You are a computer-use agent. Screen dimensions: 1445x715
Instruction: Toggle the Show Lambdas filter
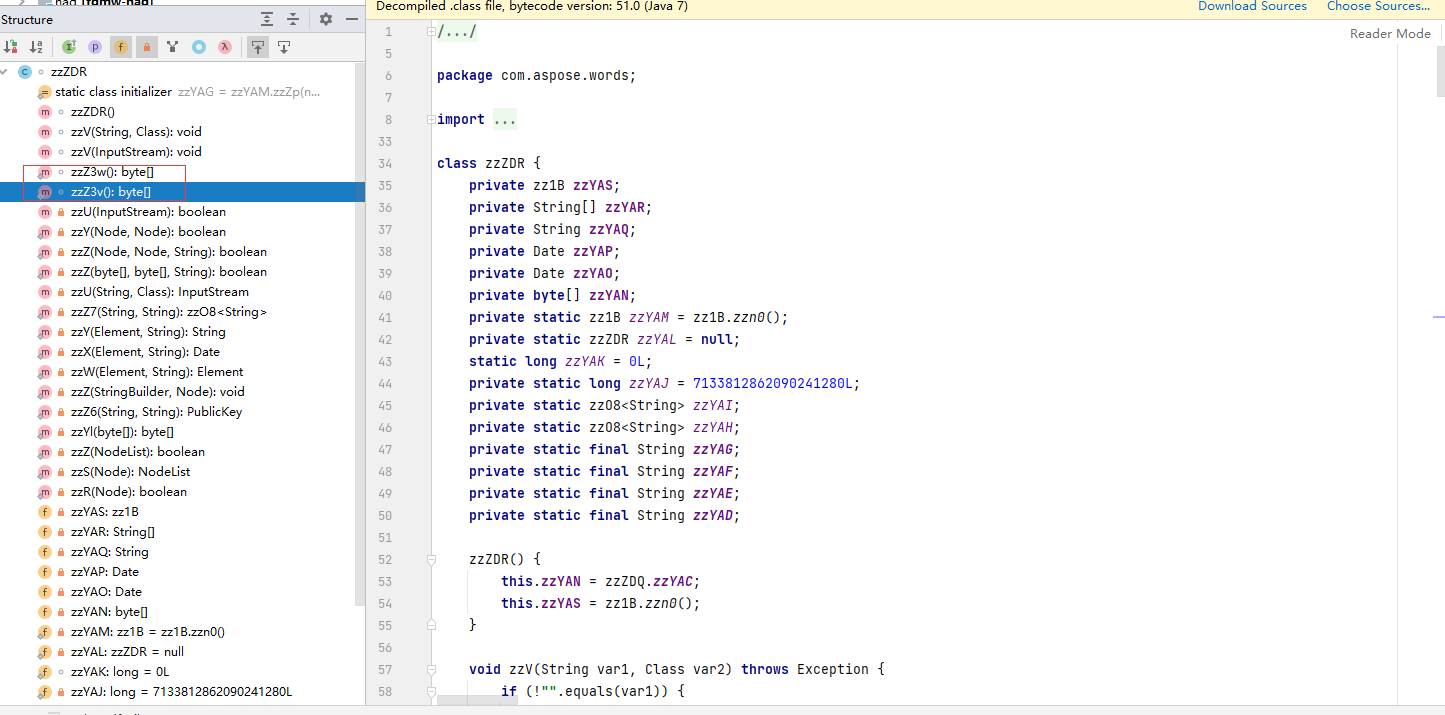(225, 46)
